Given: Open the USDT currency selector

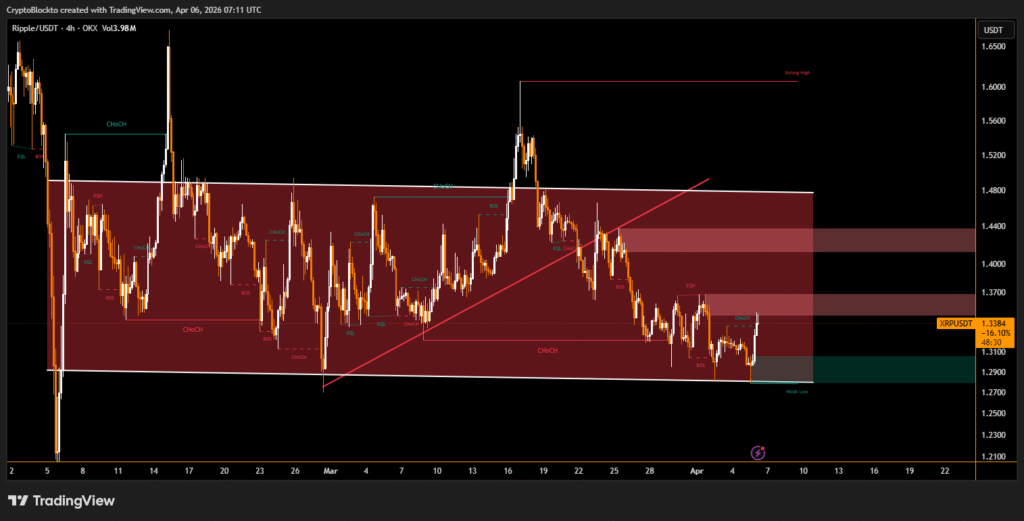Looking at the screenshot, I should (993, 30).
